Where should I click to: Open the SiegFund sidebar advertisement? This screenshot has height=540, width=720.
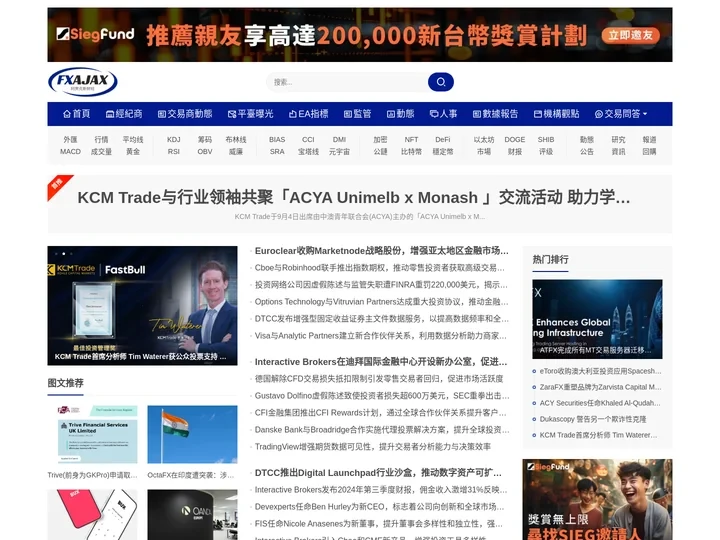(597, 500)
